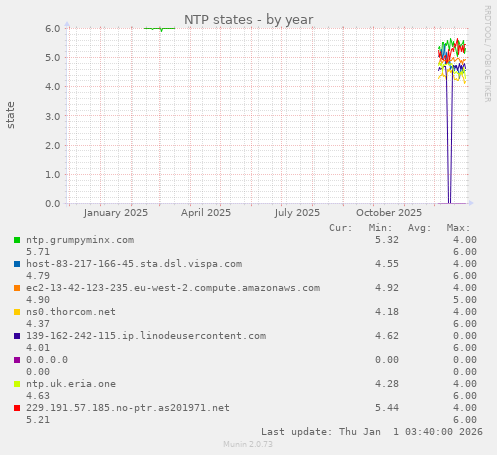Click the 5.71 value under ntp.grumpyminx.com
The width and height of the screenshot is (497, 455).
click(38, 252)
